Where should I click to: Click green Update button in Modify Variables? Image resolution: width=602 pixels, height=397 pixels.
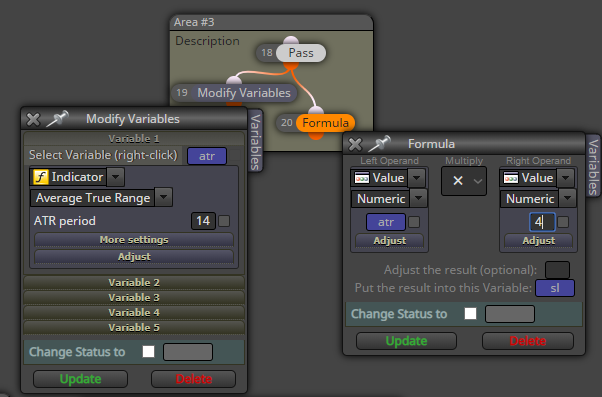tap(80, 379)
